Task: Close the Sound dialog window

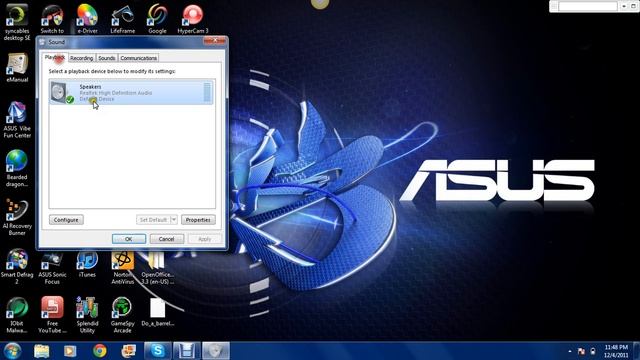Action: click(x=215, y=40)
